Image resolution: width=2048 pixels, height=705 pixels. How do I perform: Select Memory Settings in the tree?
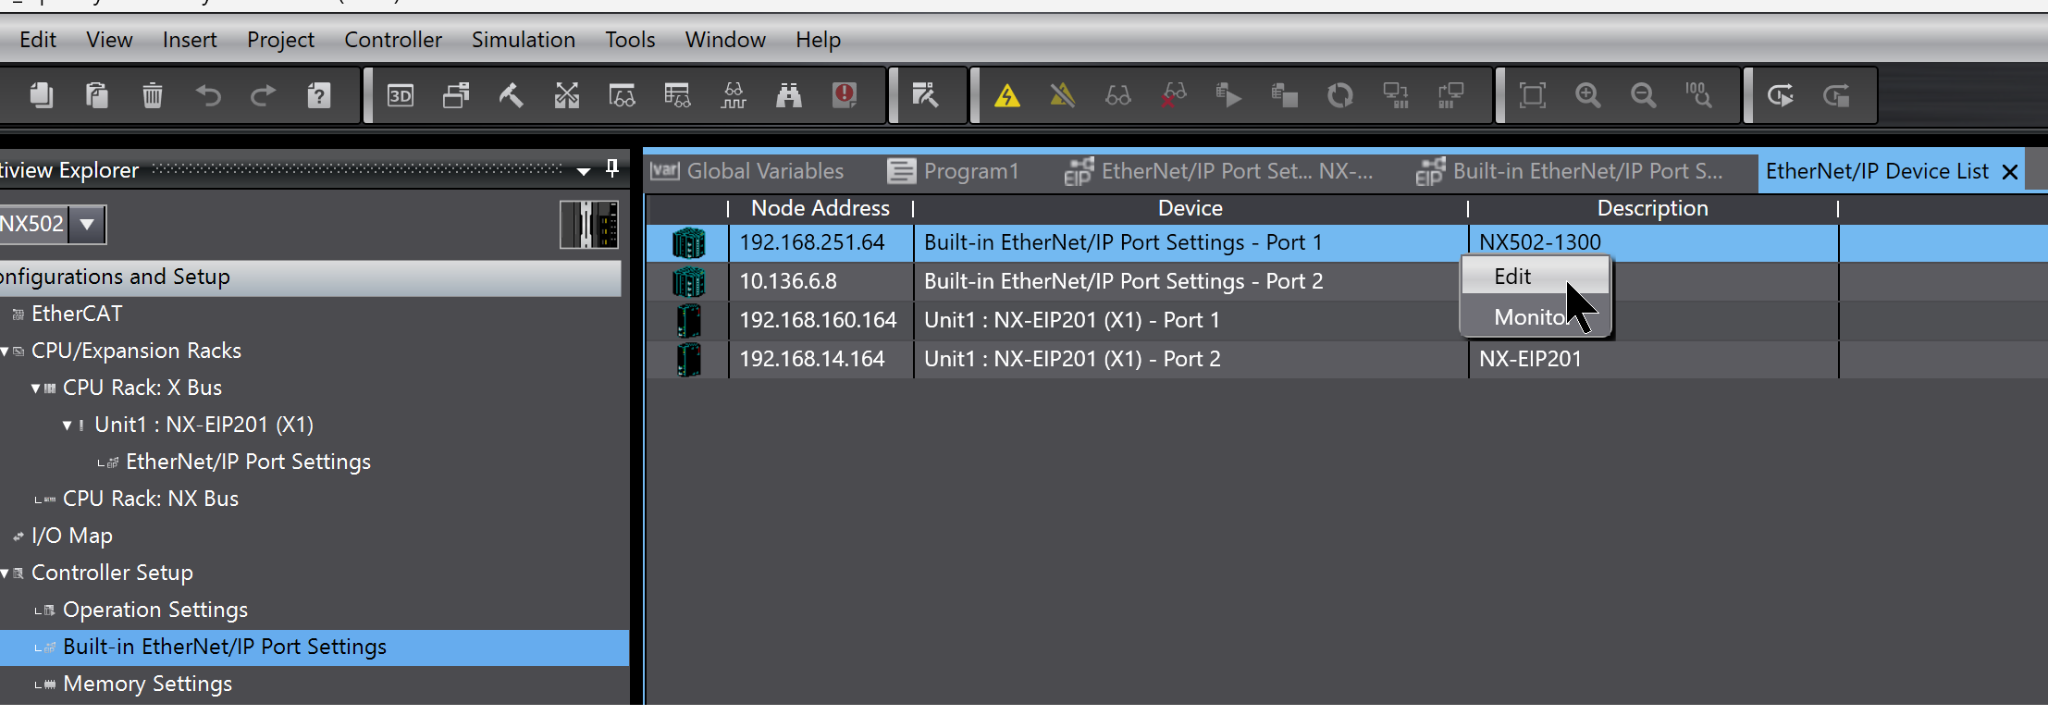[x=147, y=684]
